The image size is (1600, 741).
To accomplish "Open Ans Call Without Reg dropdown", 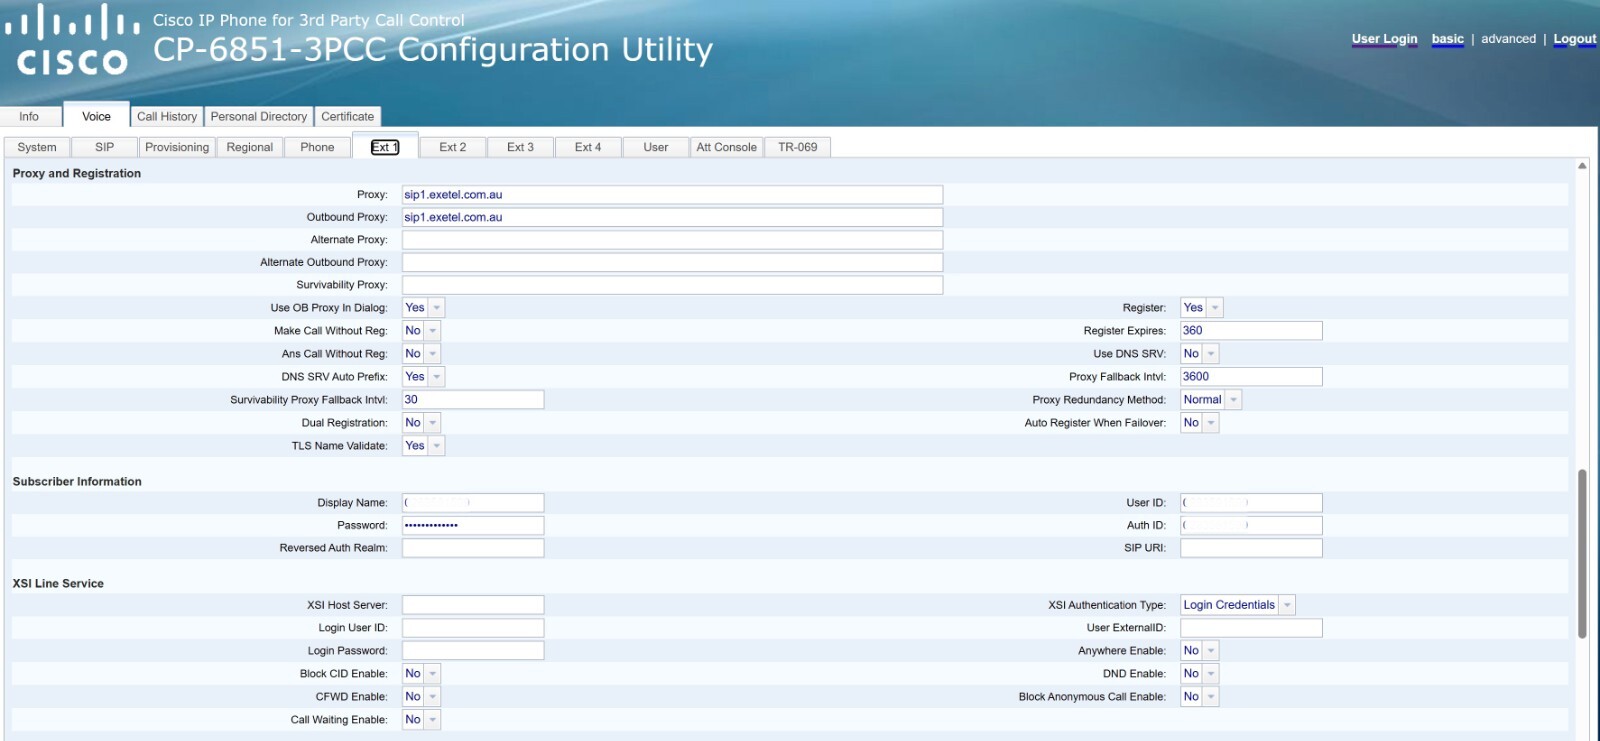I will click(421, 354).
